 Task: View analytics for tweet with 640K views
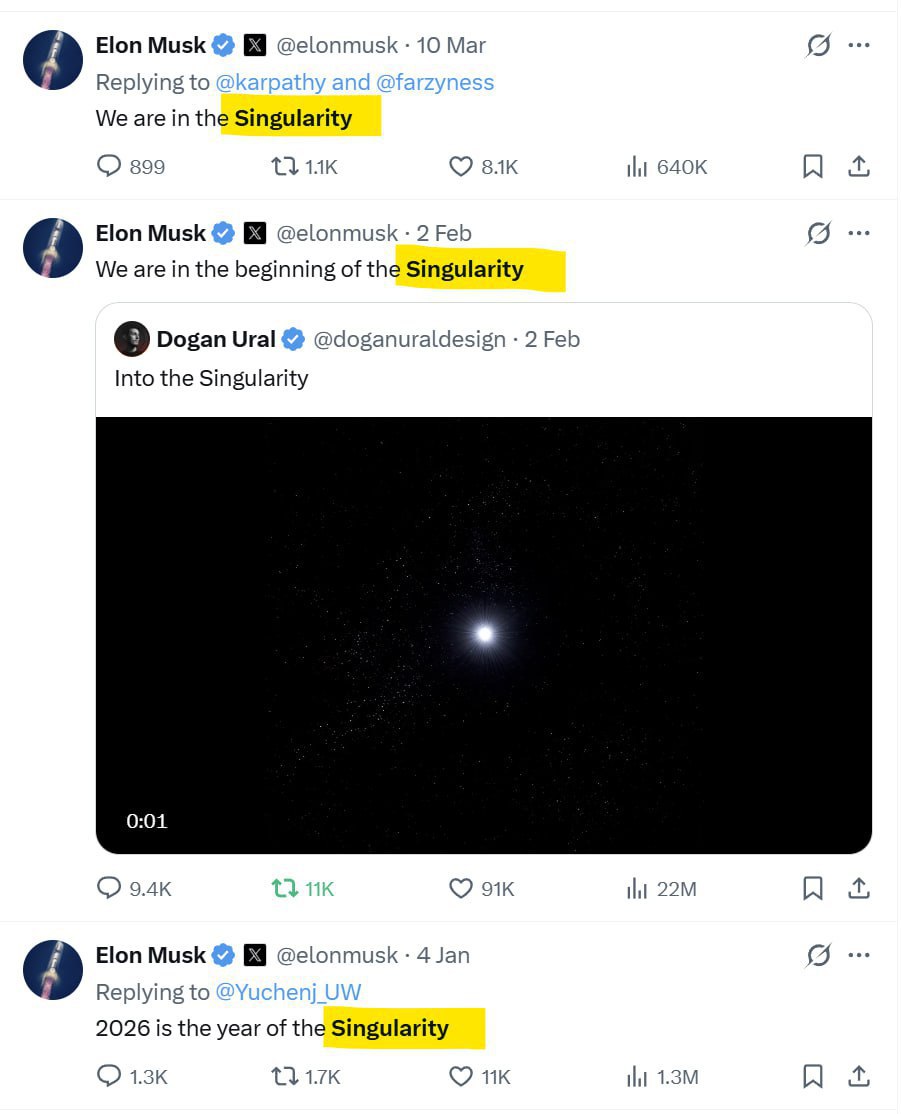coord(636,167)
